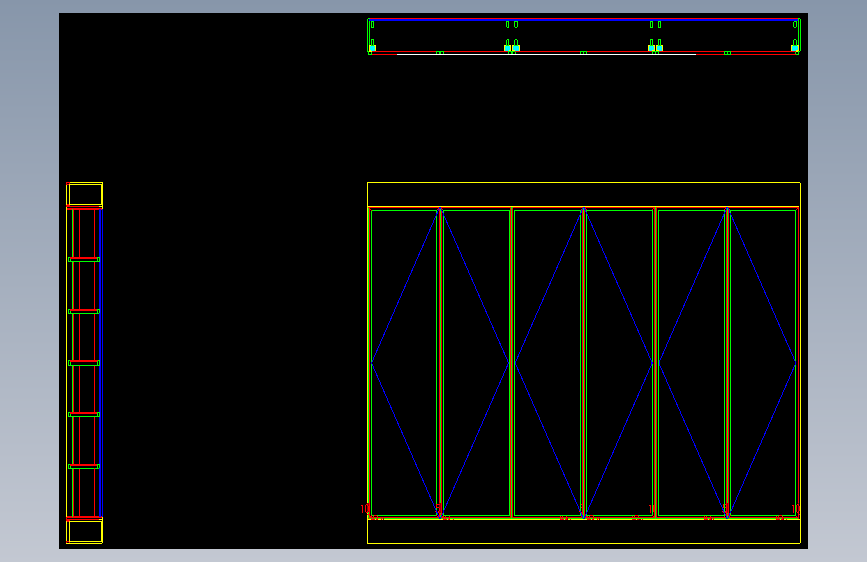Screen dimensions: 867x562
Task: Select the topmost green cross bracket in side section
Action: click(x=84, y=259)
